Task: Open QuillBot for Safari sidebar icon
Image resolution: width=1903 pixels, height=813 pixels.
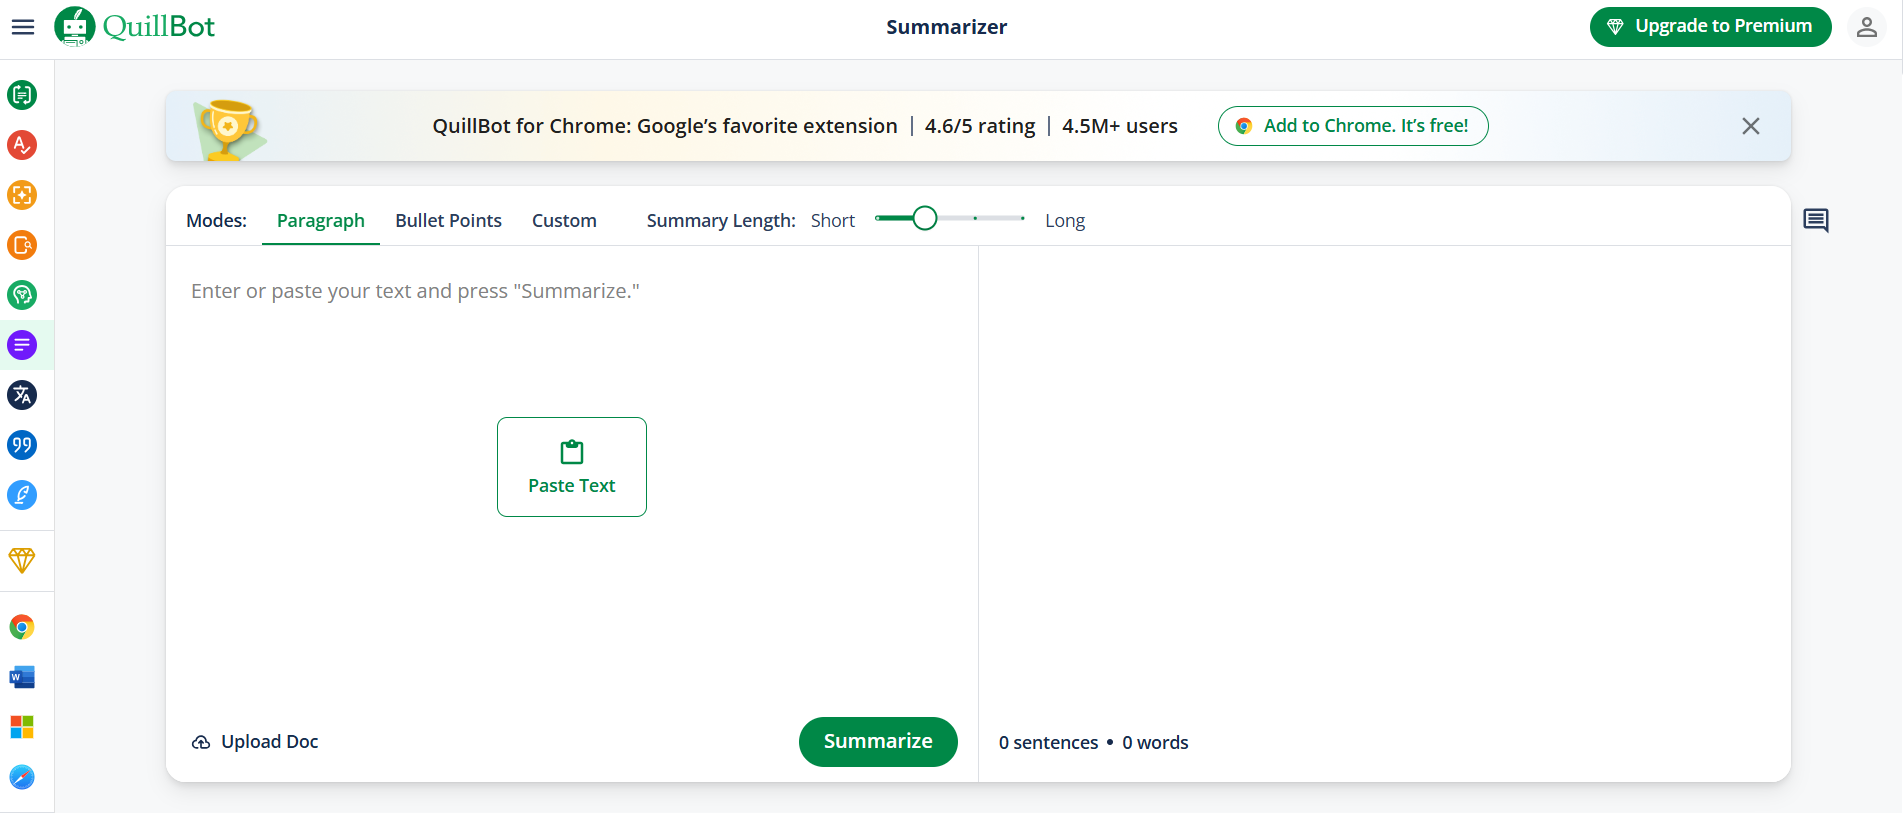Action: (22, 777)
